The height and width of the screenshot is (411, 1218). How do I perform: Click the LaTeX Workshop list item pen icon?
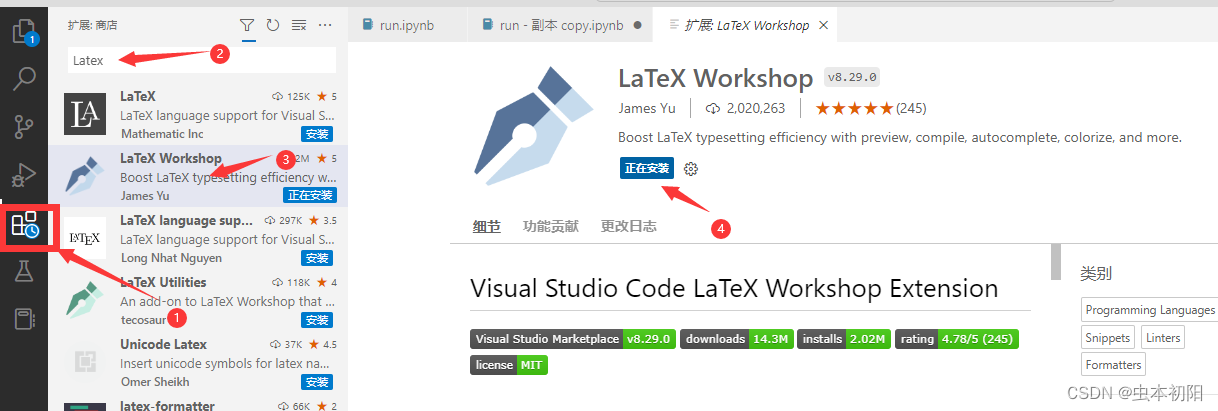tap(85, 175)
